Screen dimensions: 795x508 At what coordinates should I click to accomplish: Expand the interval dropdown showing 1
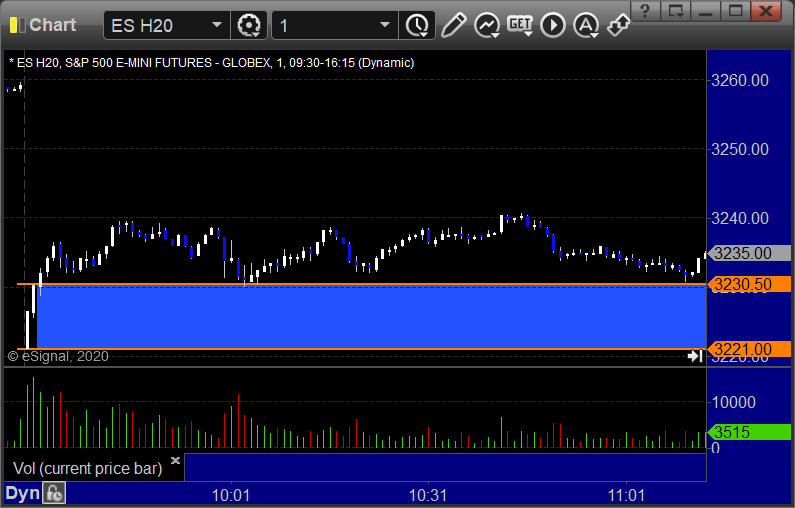[385, 25]
